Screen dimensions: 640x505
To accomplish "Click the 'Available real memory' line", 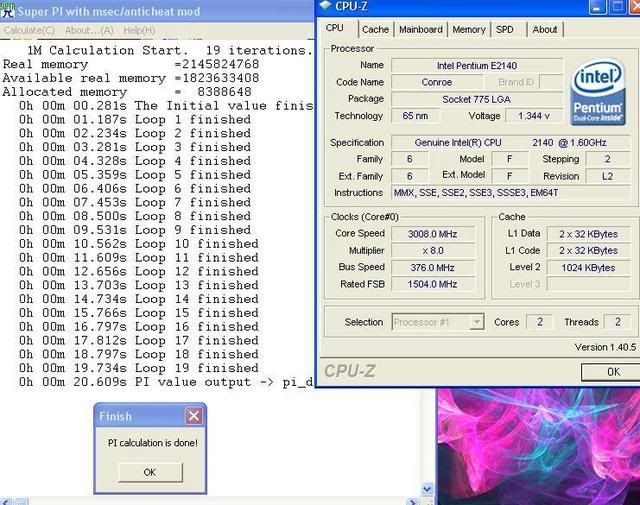I will [131, 78].
